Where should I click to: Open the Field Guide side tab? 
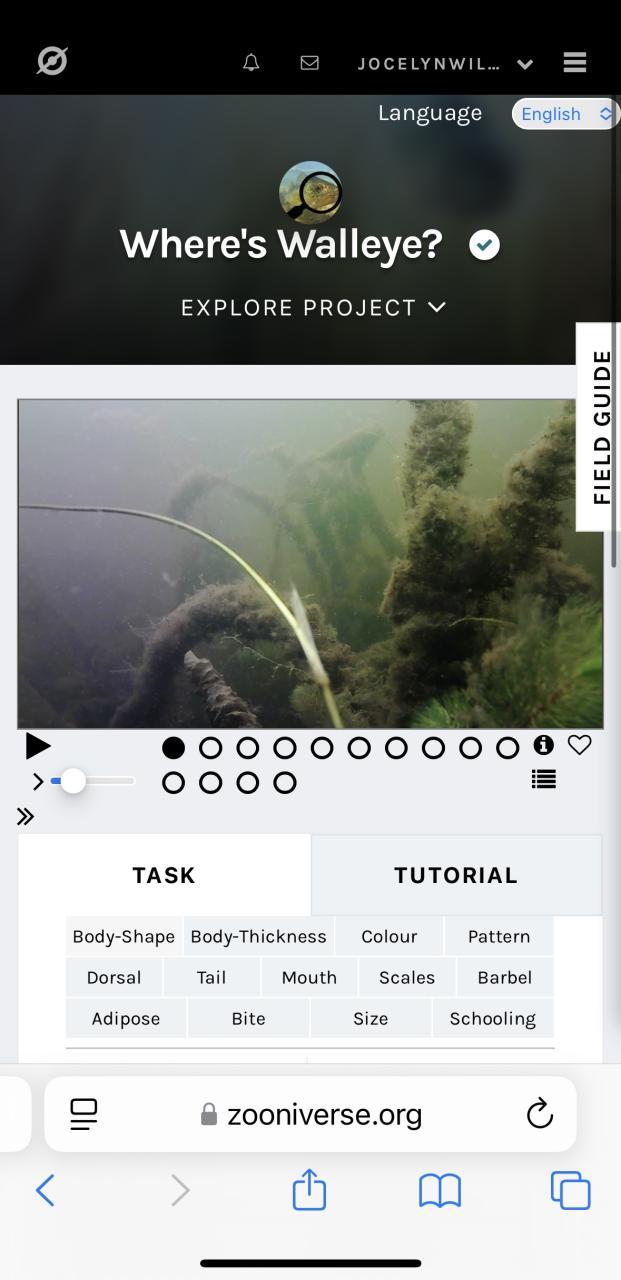tap(599, 427)
